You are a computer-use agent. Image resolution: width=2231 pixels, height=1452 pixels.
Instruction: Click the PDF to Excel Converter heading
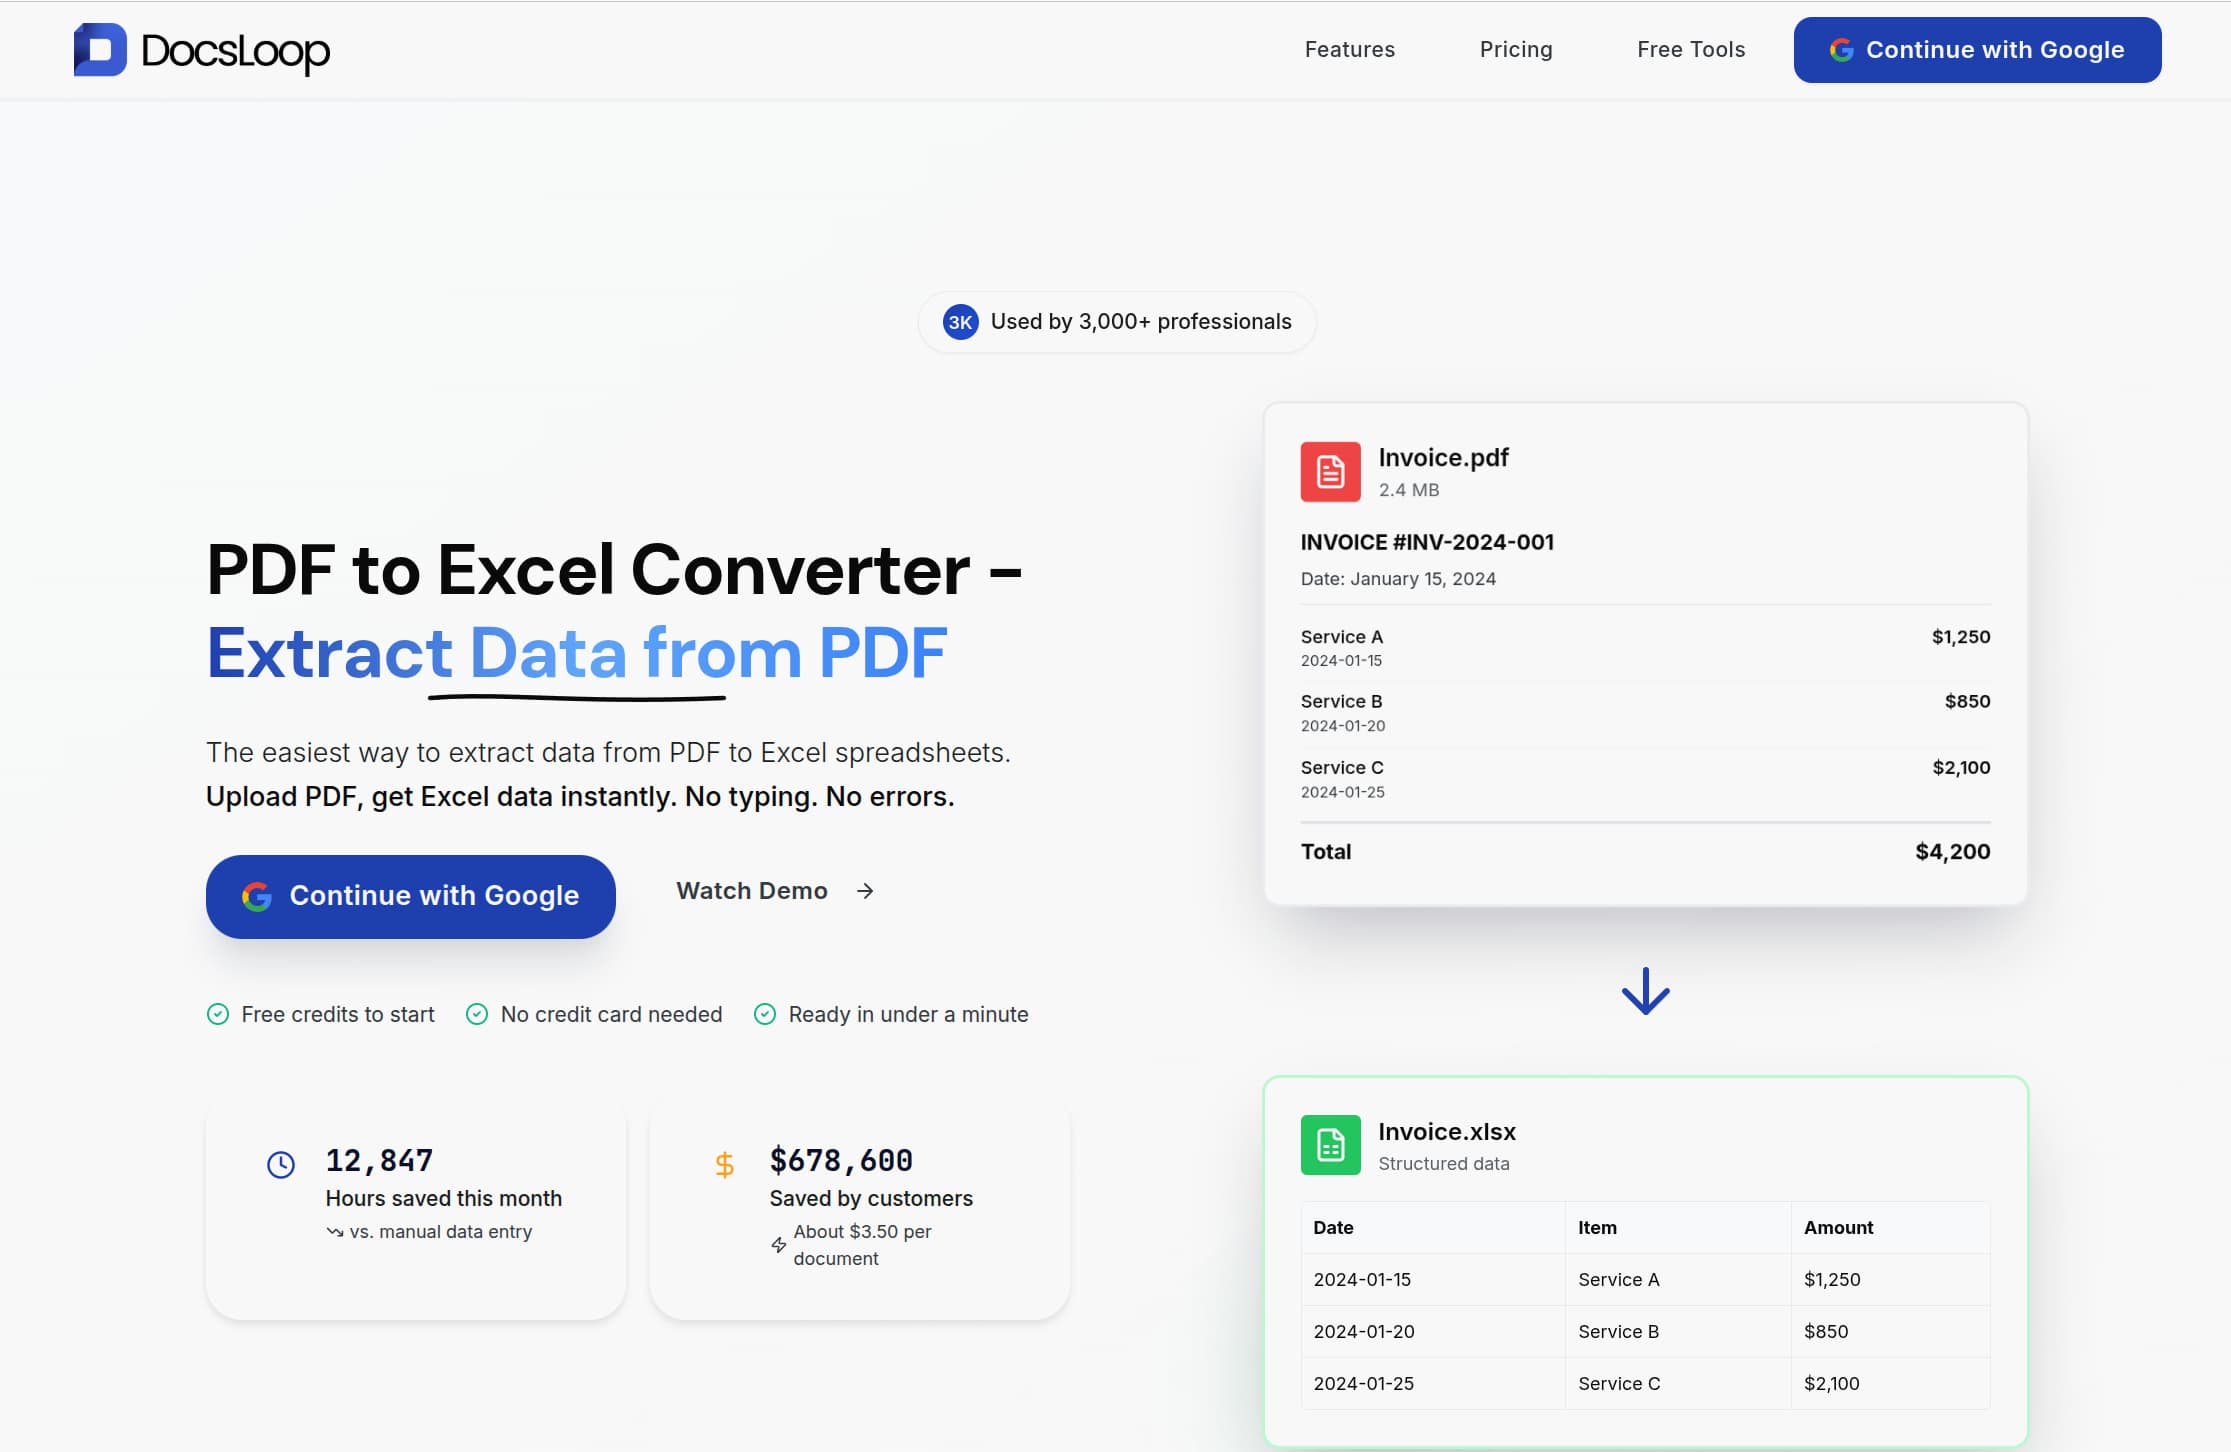pyautogui.click(x=614, y=570)
